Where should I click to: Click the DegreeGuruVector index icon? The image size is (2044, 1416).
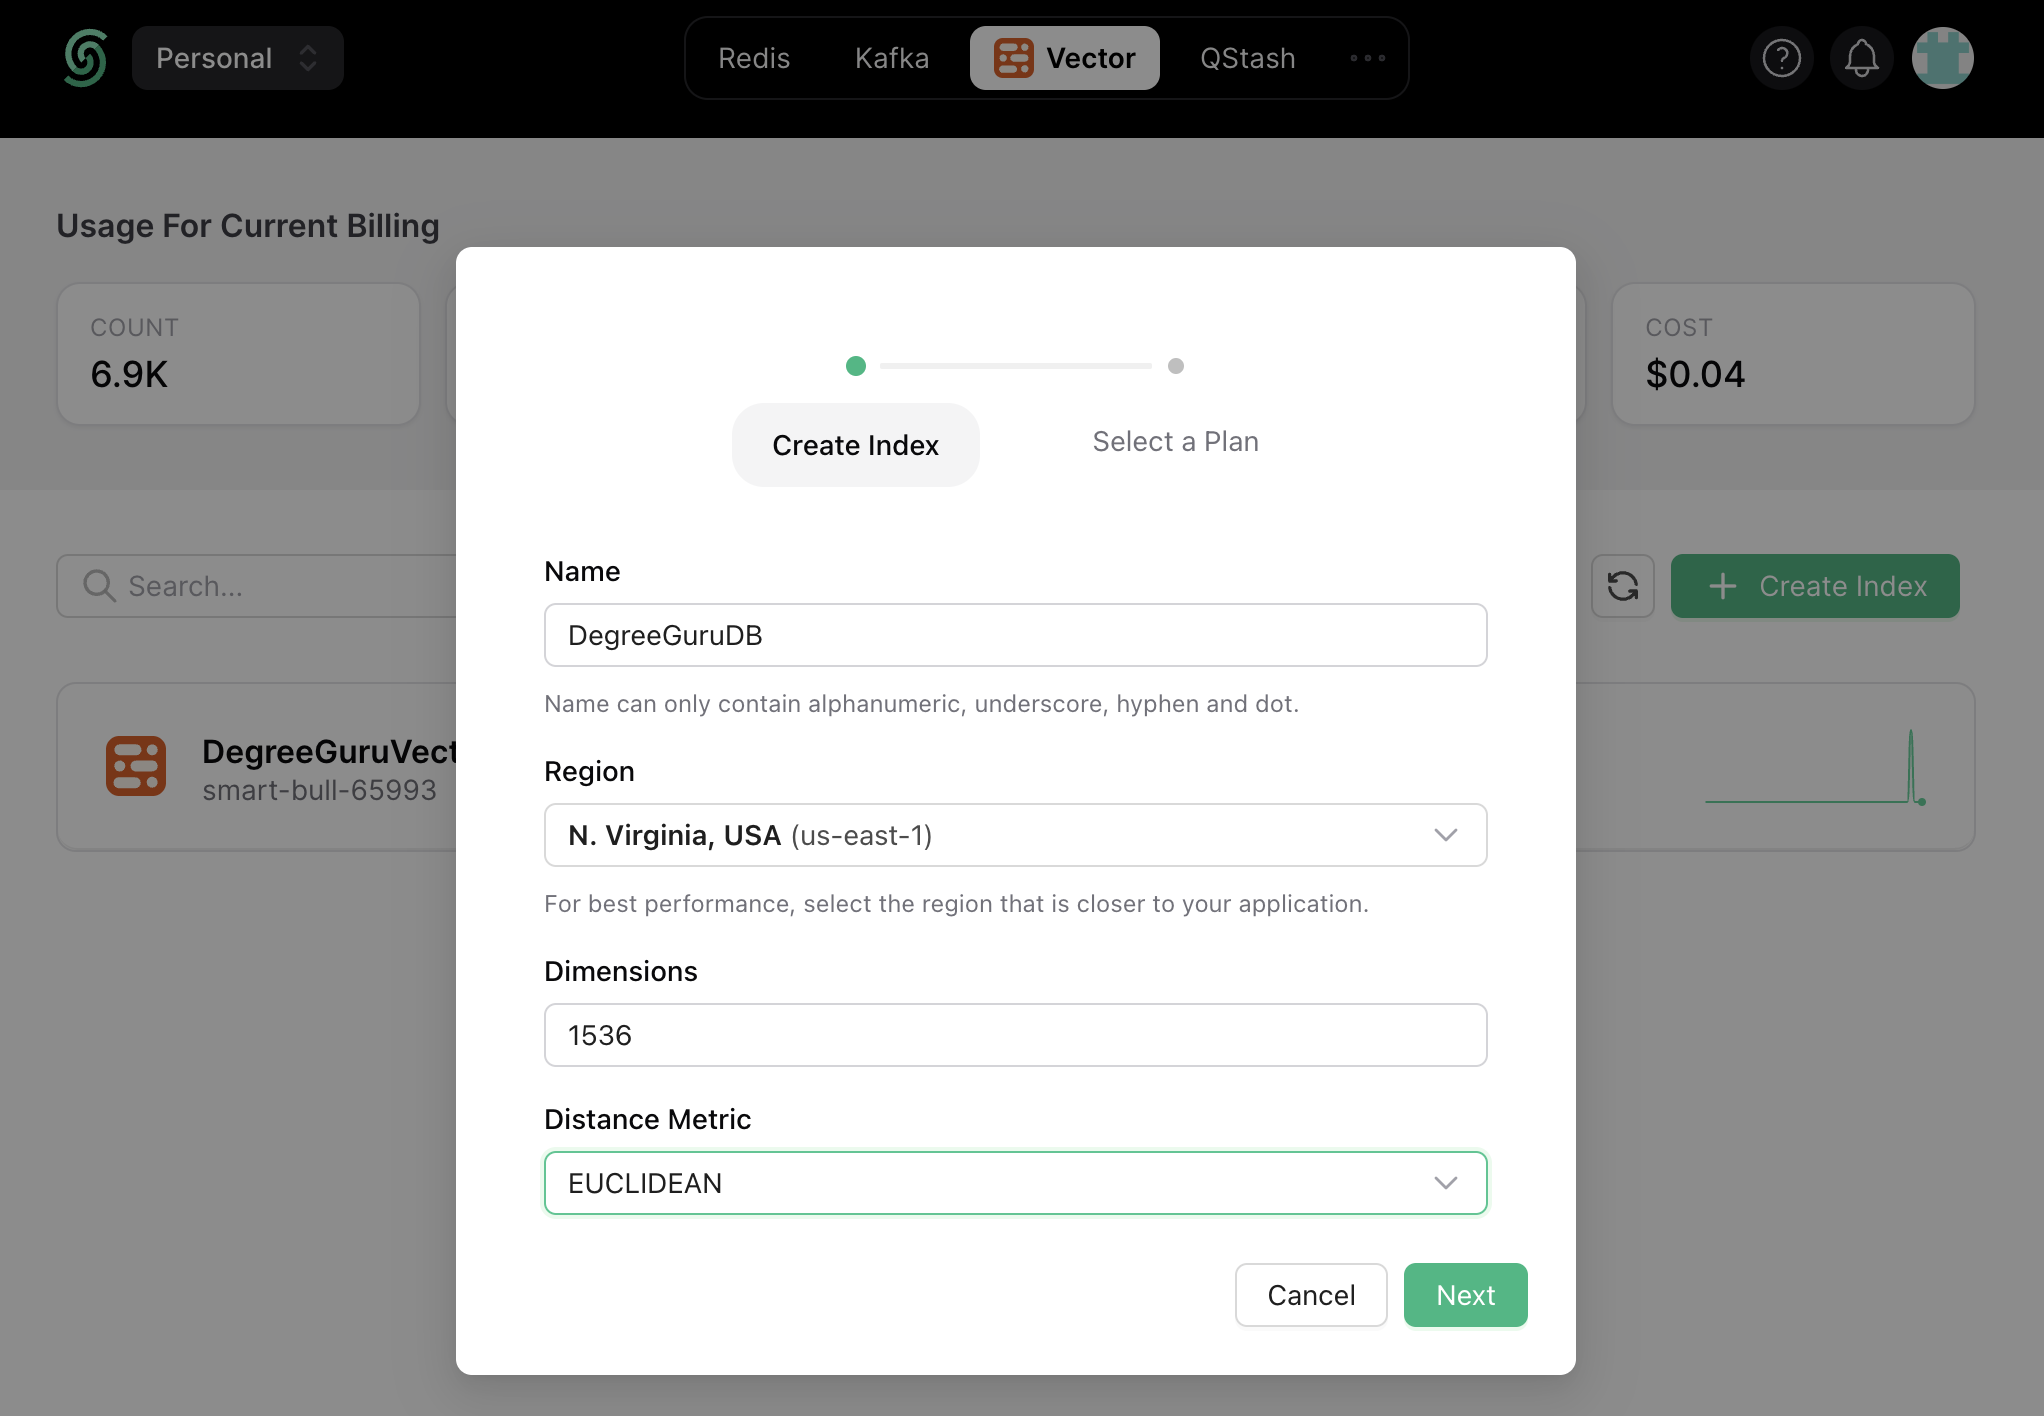click(136, 767)
